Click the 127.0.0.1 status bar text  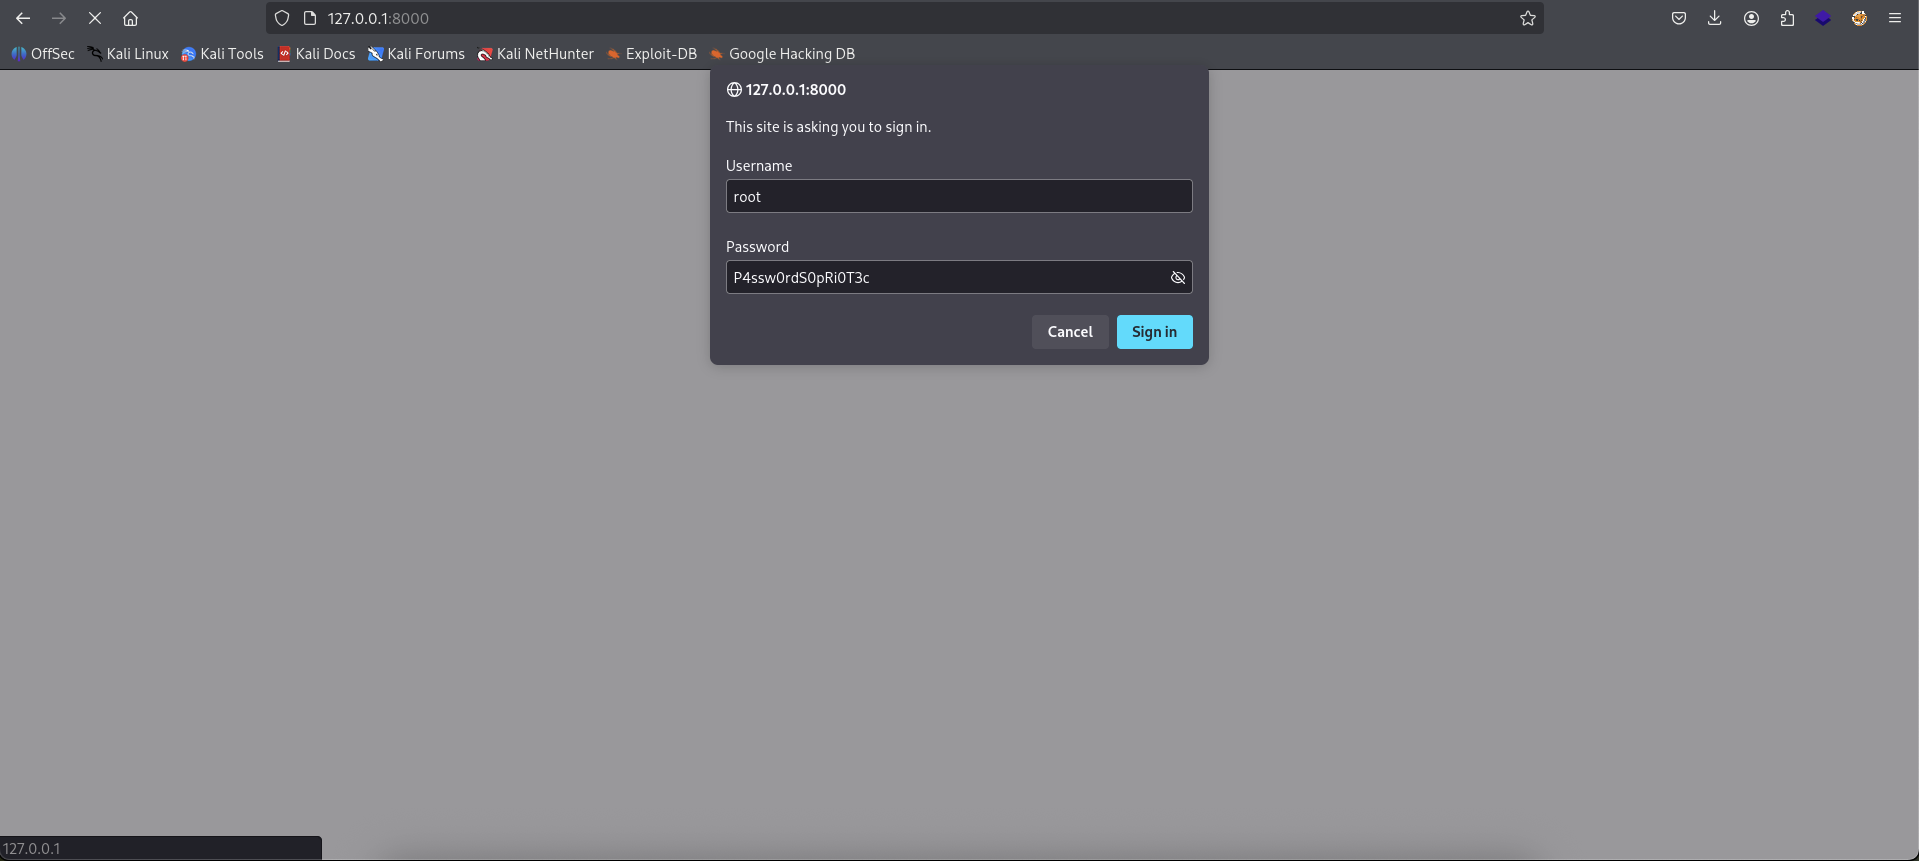tap(32, 848)
